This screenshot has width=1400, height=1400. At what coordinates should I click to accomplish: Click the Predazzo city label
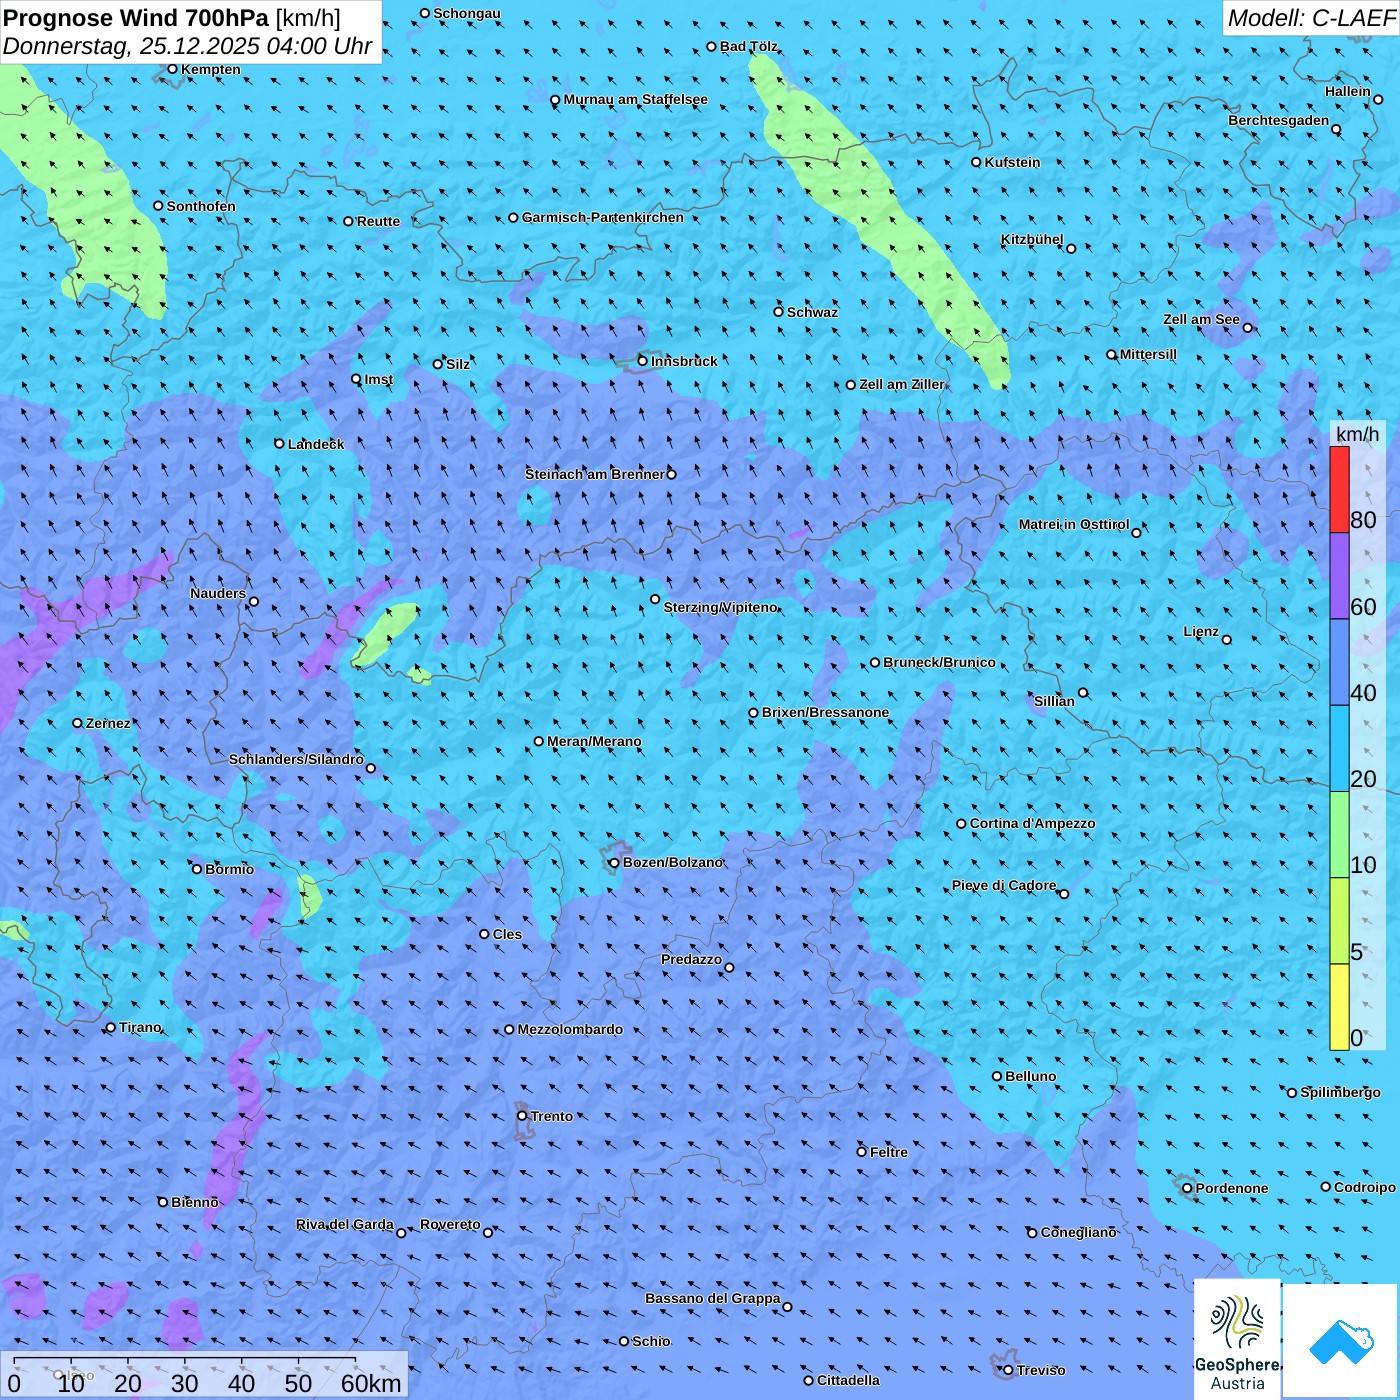[691, 959]
